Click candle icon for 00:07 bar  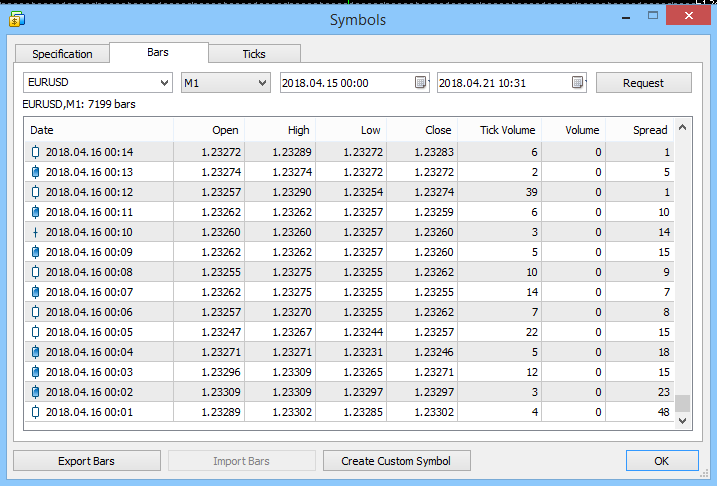pyautogui.click(x=35, y=292)
